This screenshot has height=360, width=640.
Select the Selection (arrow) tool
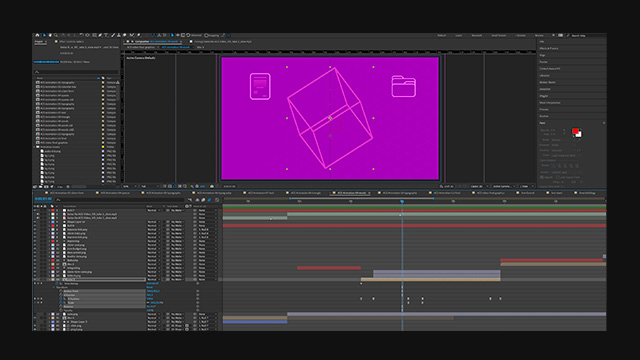(44, 36)
